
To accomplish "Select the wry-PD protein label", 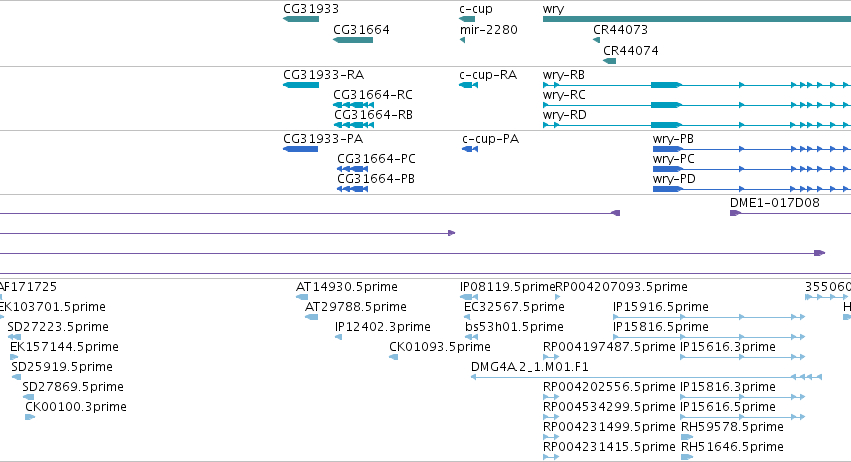I will click(674, 179).
